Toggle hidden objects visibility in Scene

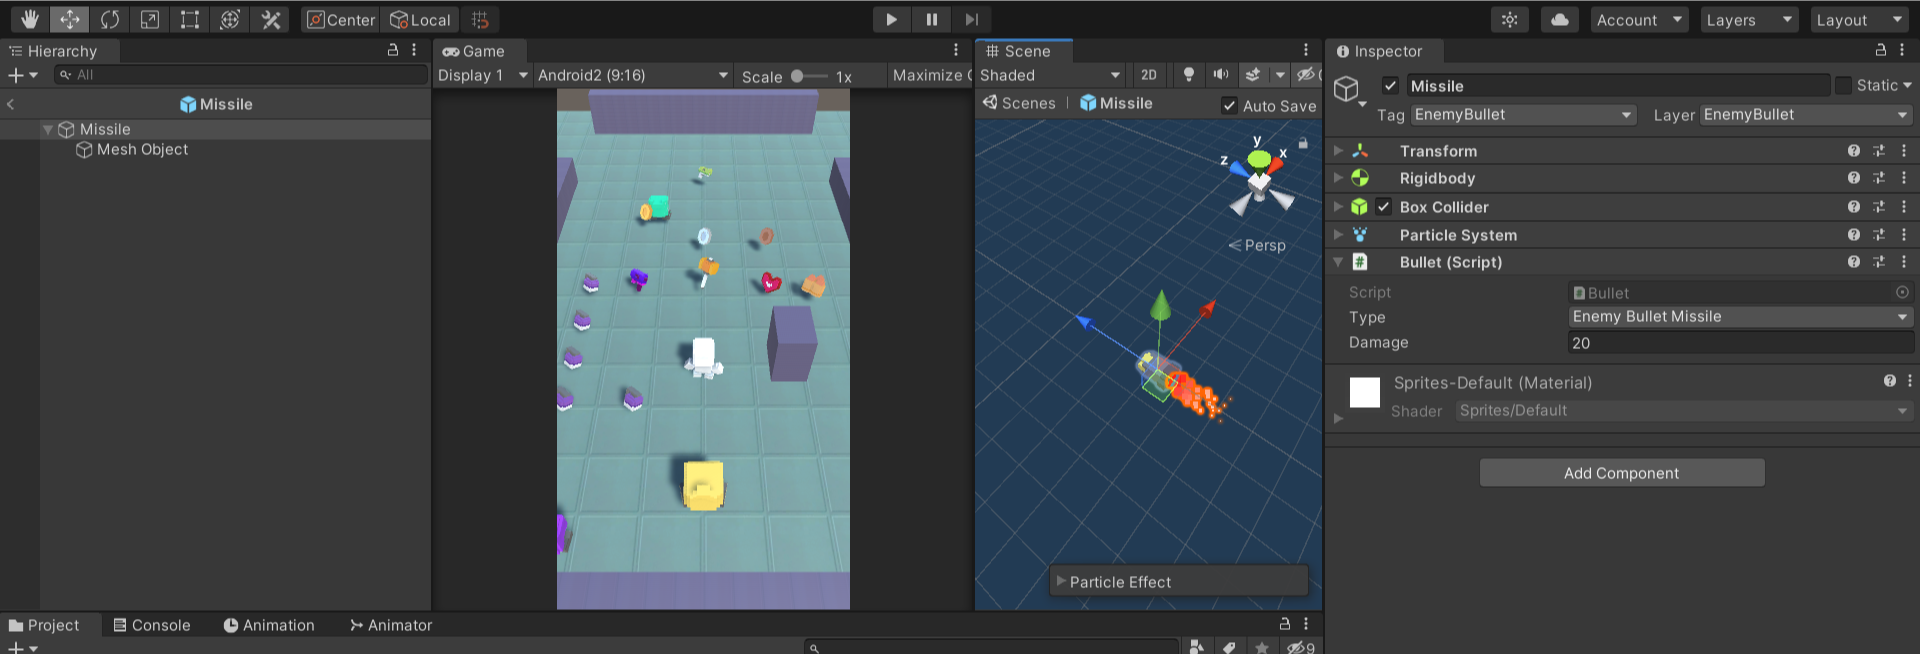tap(1305, 75)
